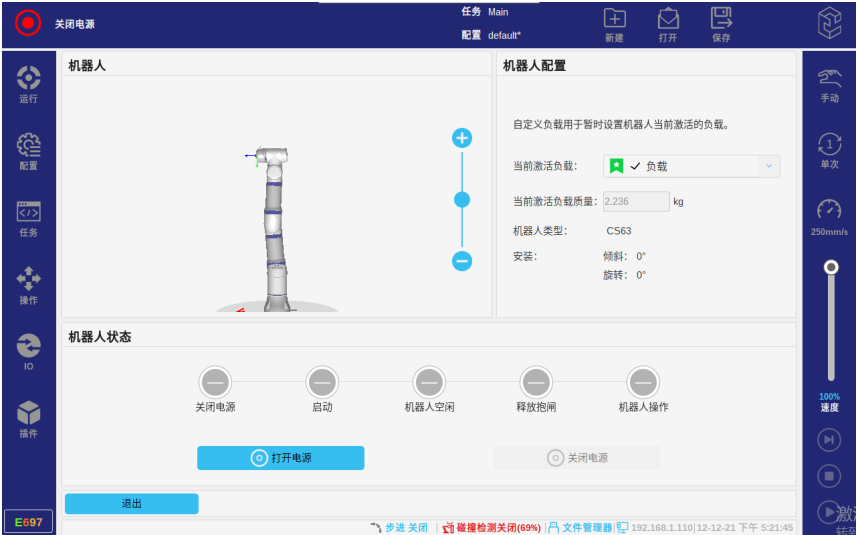859x535 pixels.
Task: Open the 操作 jog control page
Action: point(29,285)
